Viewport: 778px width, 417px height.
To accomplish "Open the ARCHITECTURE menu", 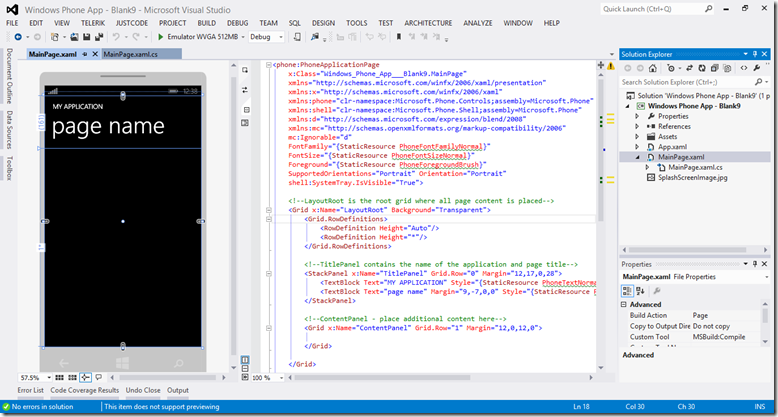I will click(428, 23).
